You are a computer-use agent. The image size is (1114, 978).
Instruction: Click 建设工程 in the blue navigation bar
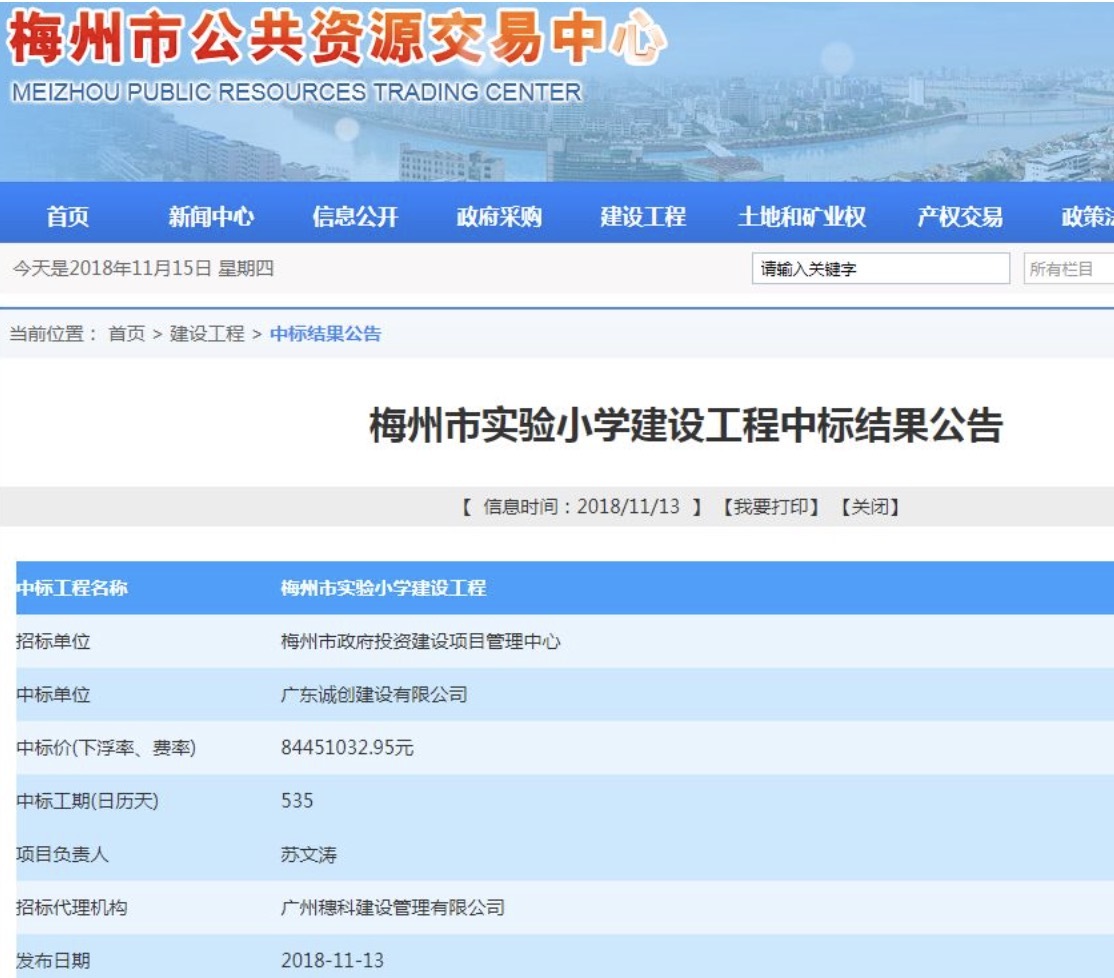(643, 216)
